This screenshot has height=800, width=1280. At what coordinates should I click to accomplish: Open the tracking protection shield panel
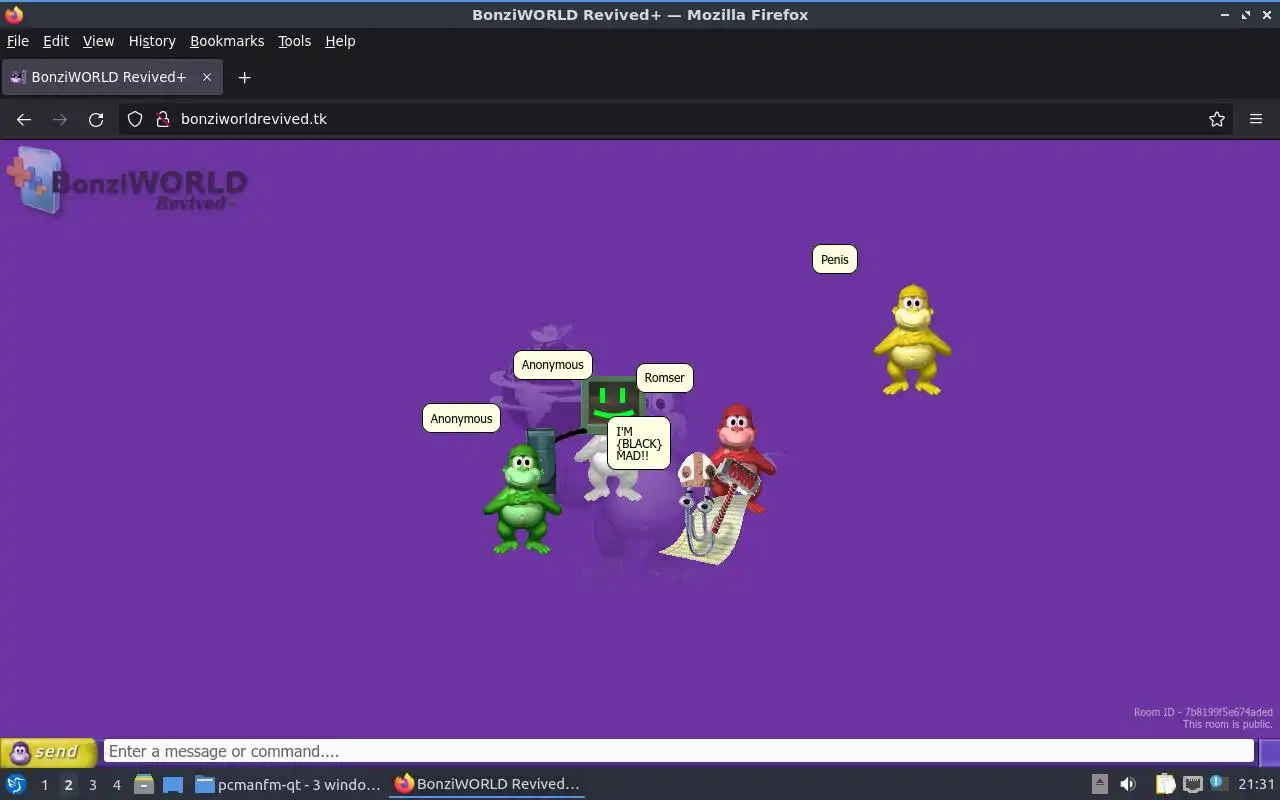pyautogui.click(x=135, y=119)
